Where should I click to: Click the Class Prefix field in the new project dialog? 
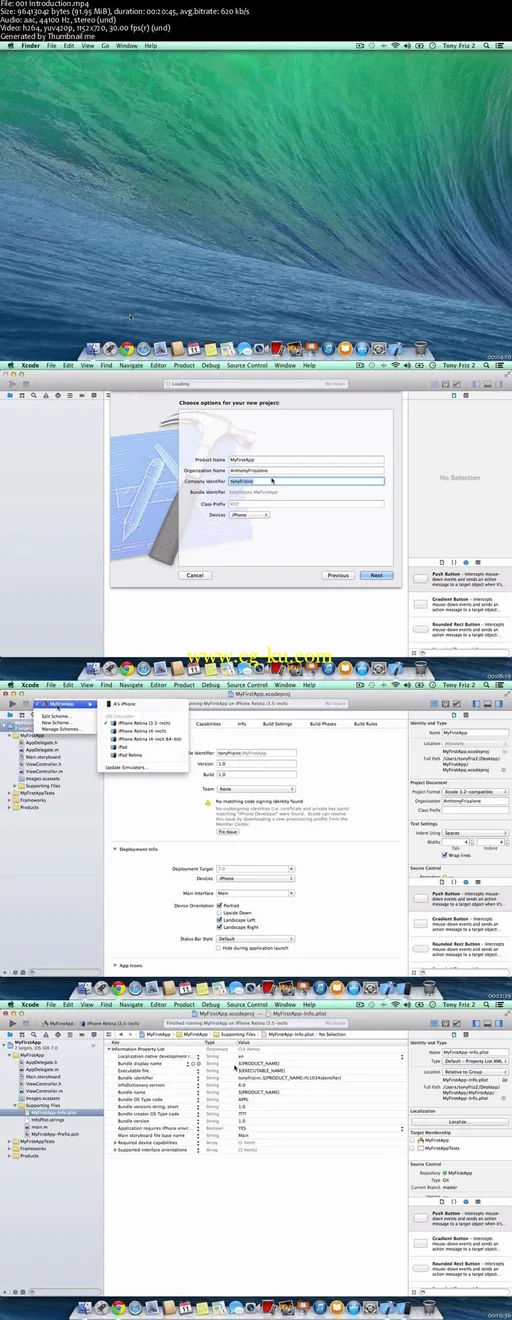[x=306, y=503]
